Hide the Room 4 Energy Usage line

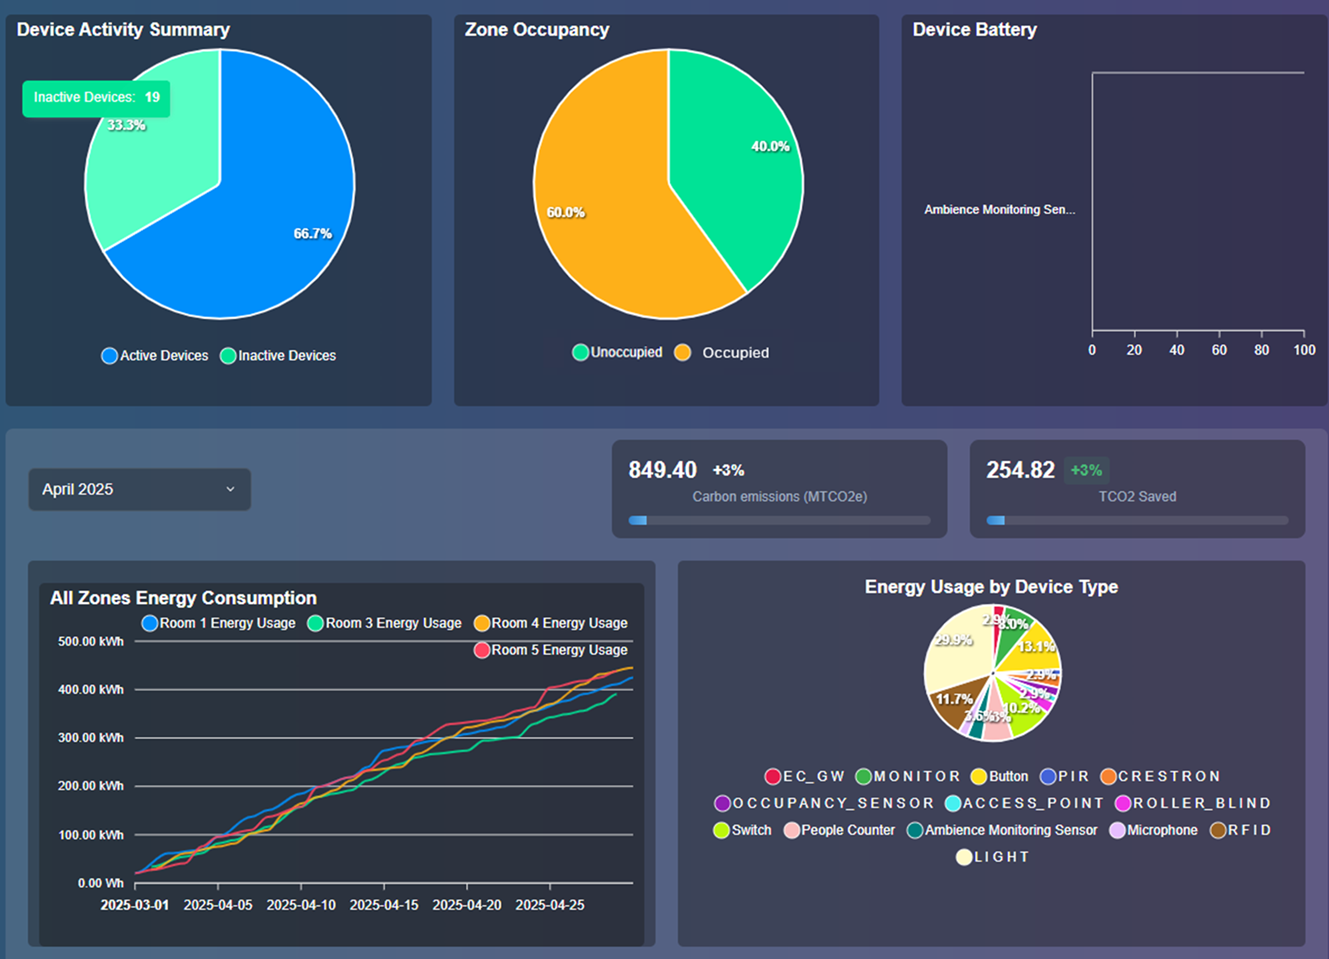pos(553,622)
